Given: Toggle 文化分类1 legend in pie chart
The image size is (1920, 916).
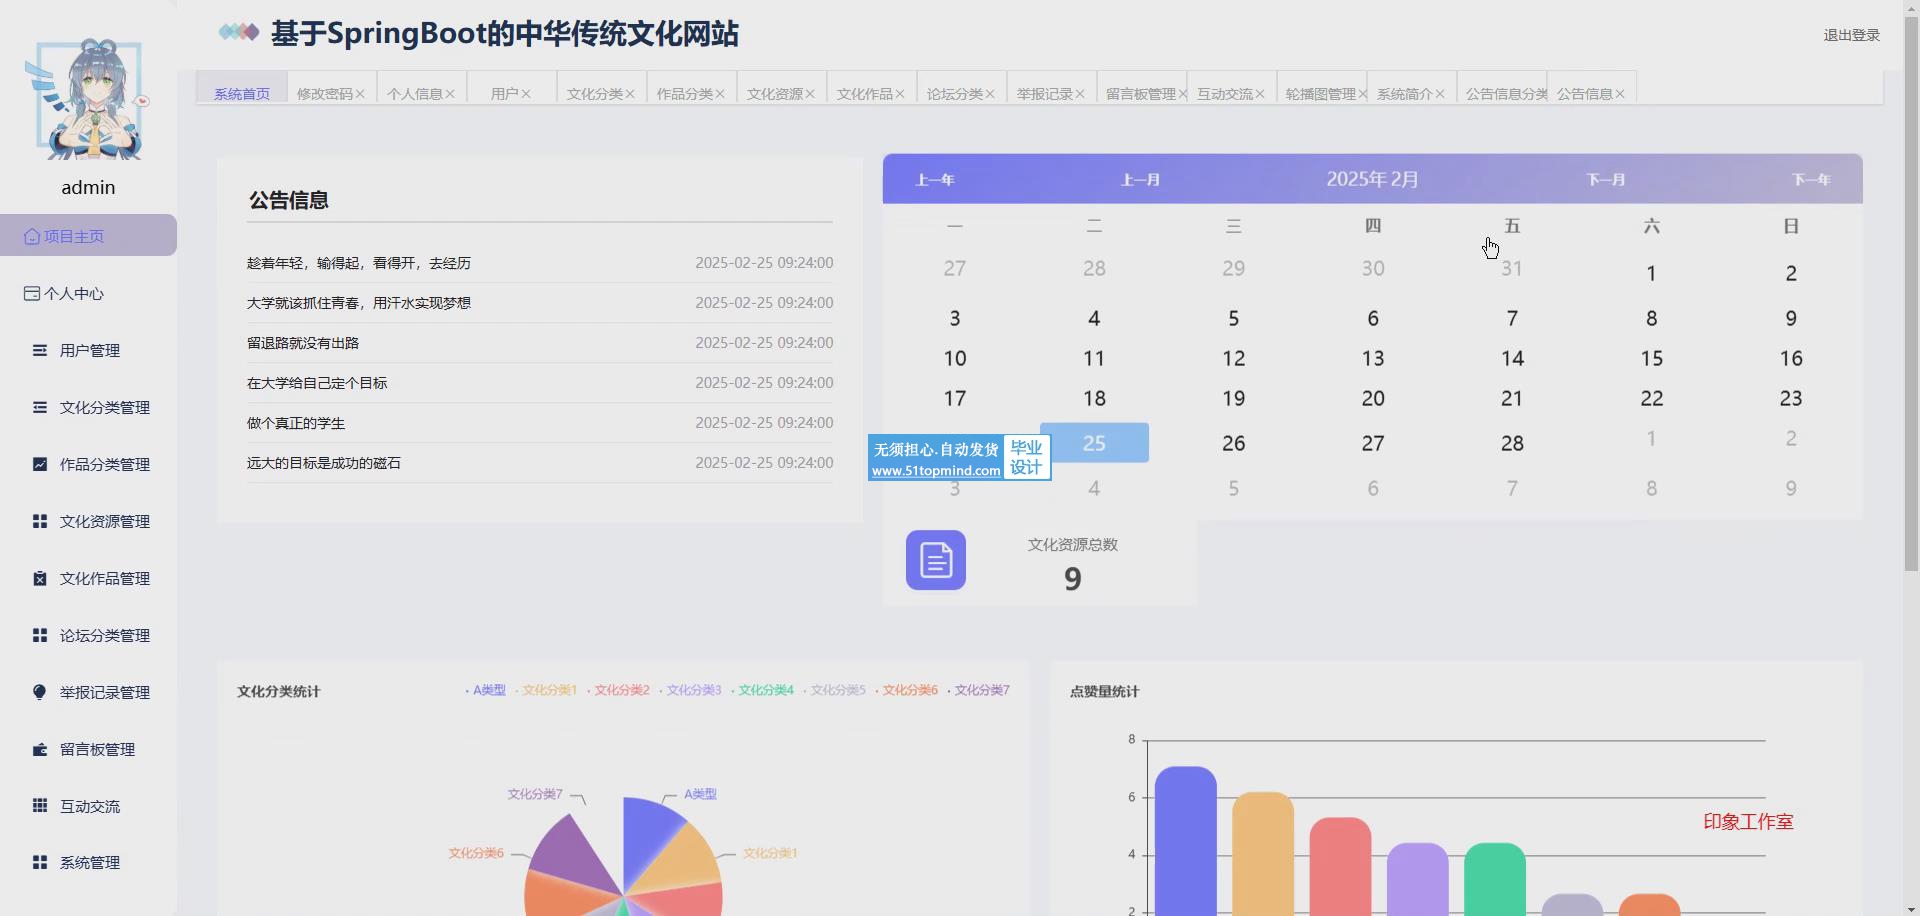Looking at the screenshot, I should 548,690.
